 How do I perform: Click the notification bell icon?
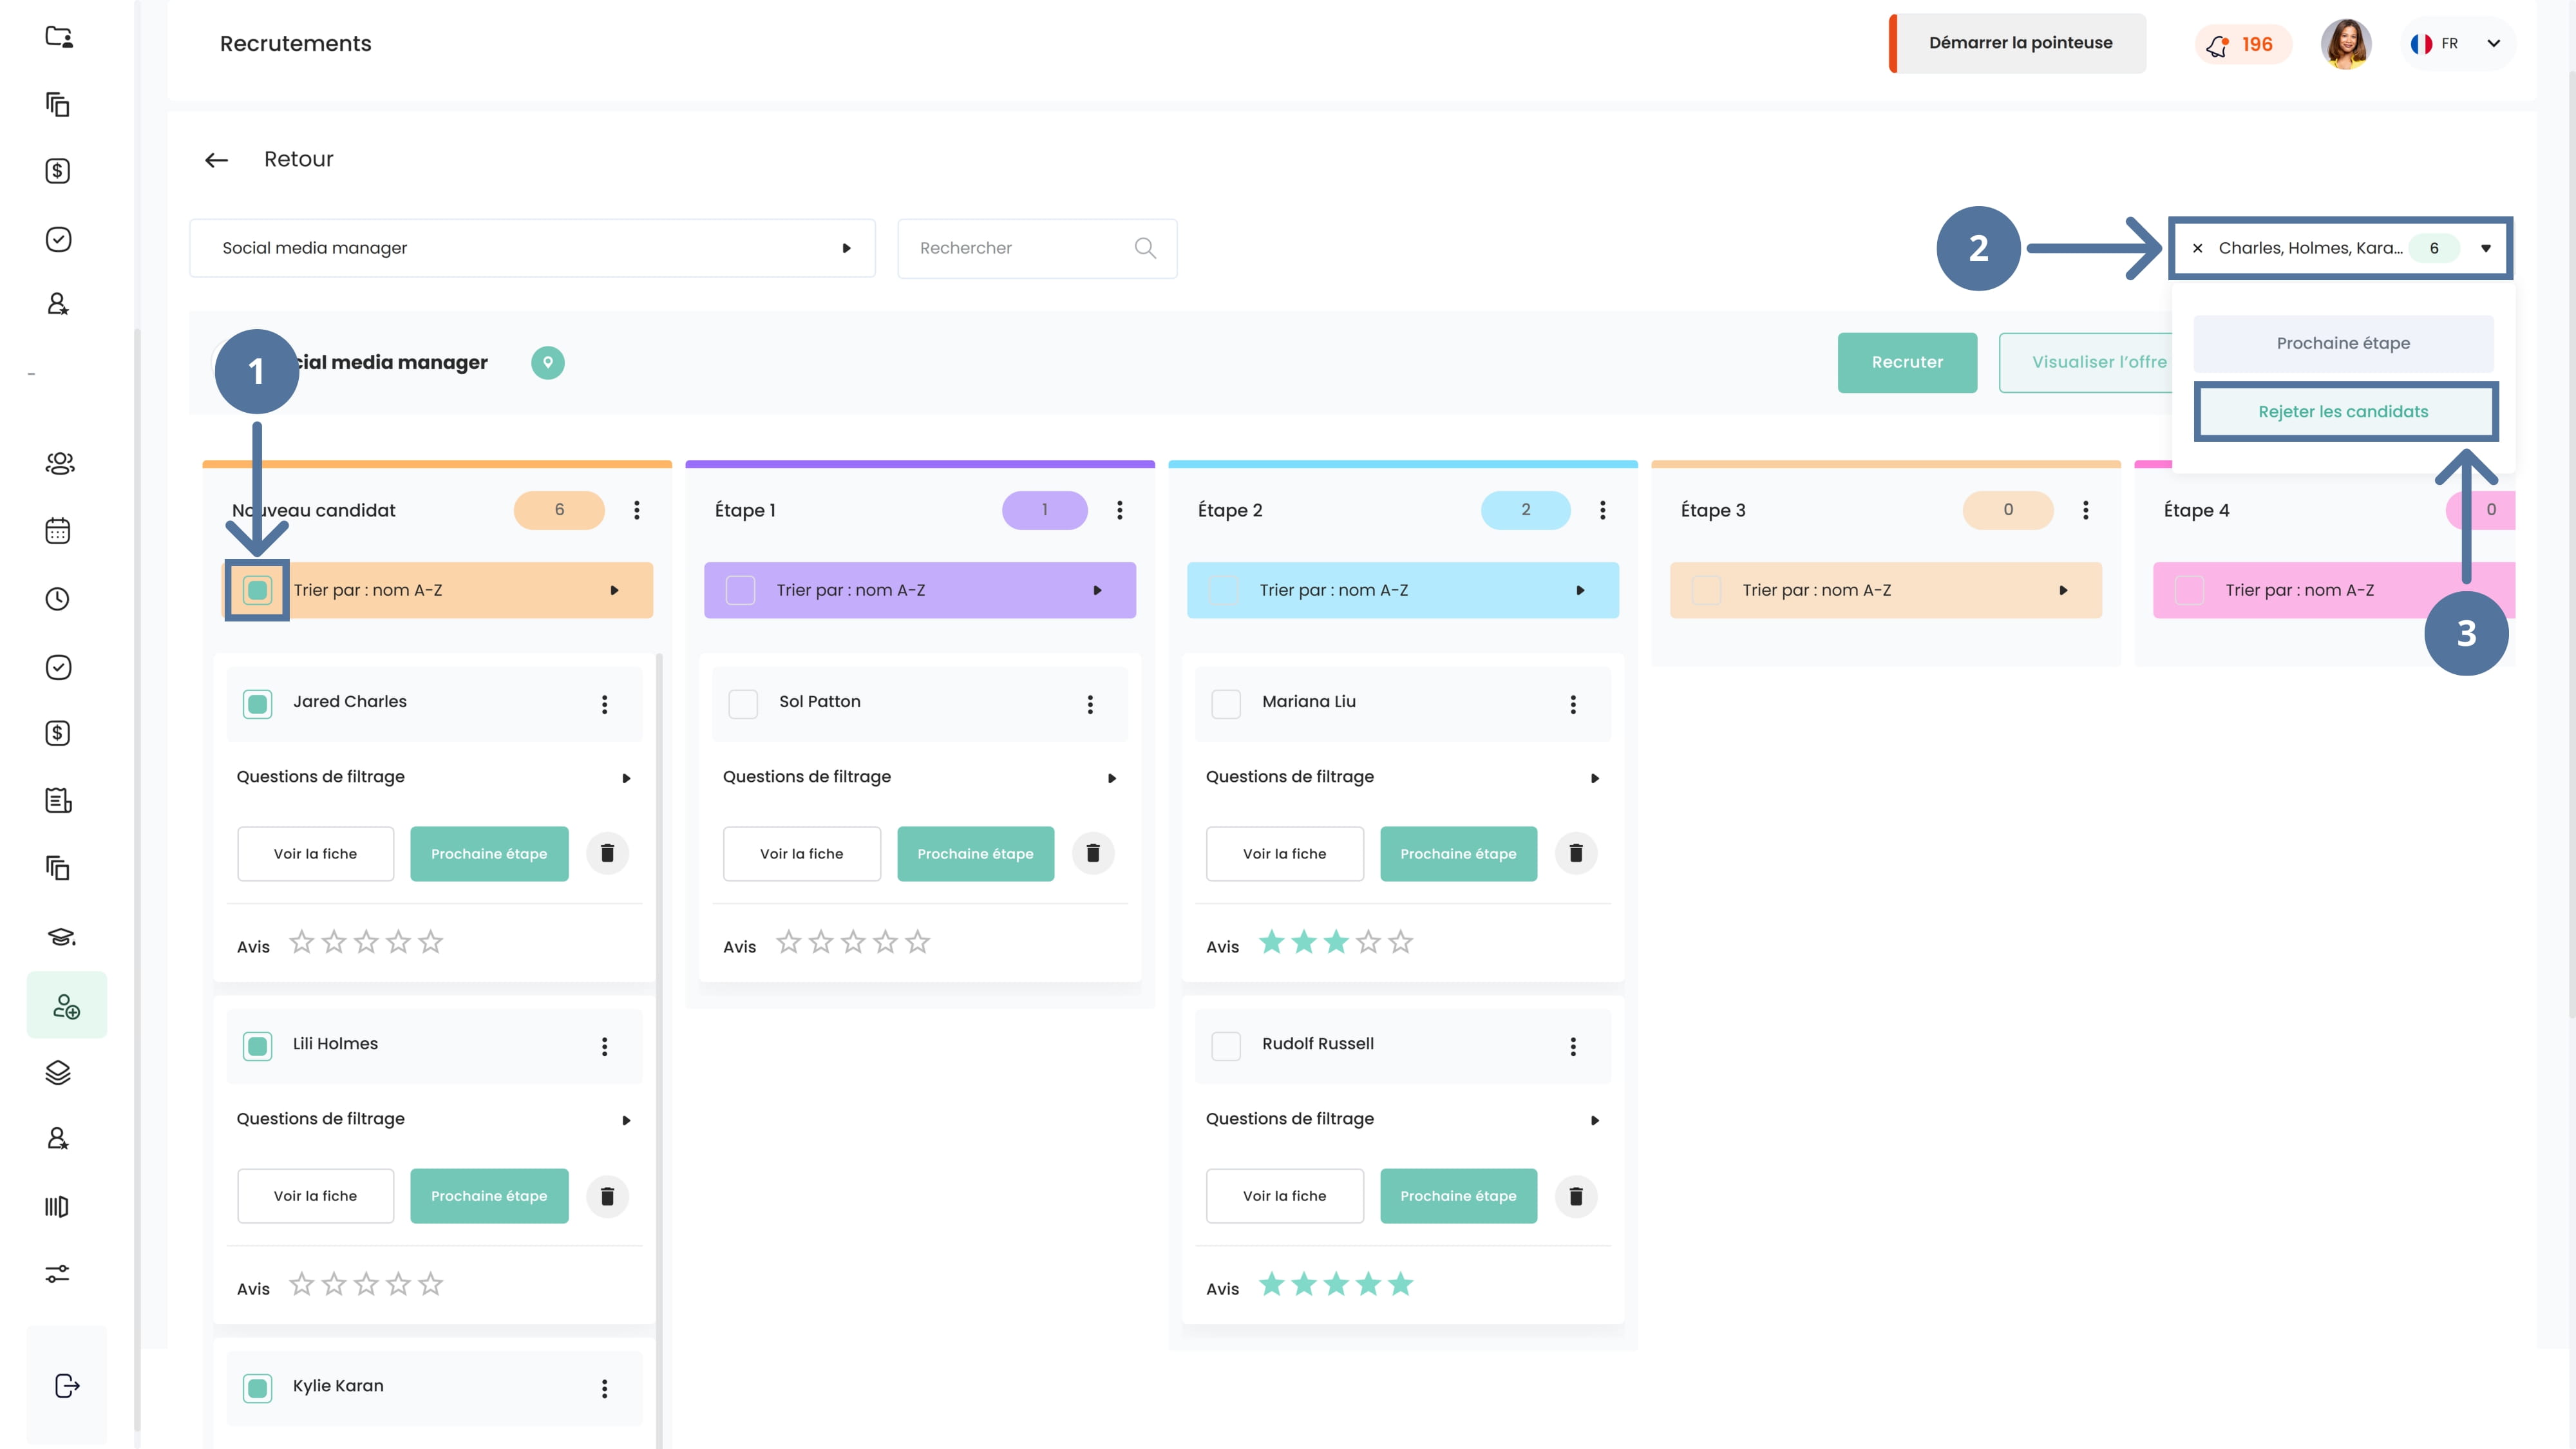tap(2217, 45)
